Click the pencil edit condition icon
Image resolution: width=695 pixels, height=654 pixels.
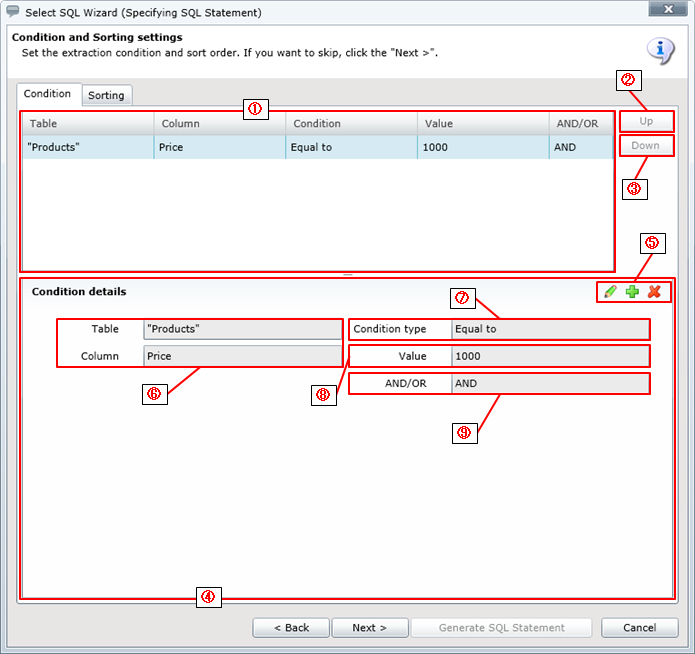pos(610,292)
